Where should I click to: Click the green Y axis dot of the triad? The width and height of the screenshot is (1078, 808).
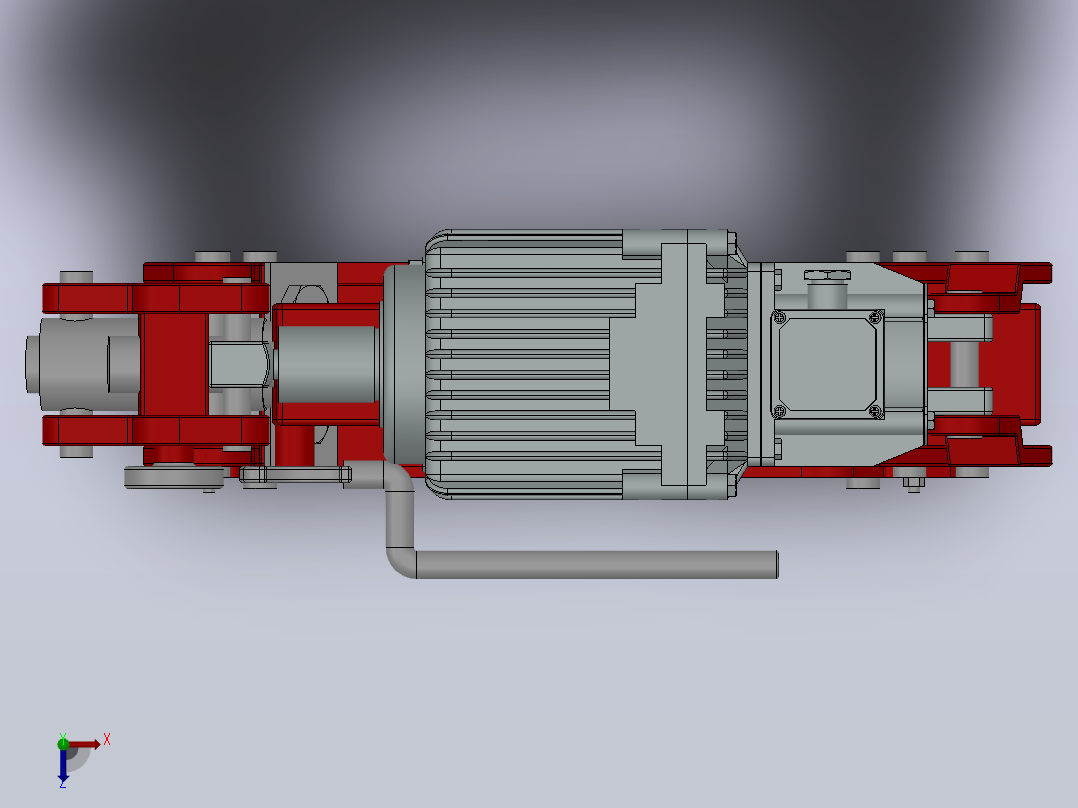tap(63, 744)
